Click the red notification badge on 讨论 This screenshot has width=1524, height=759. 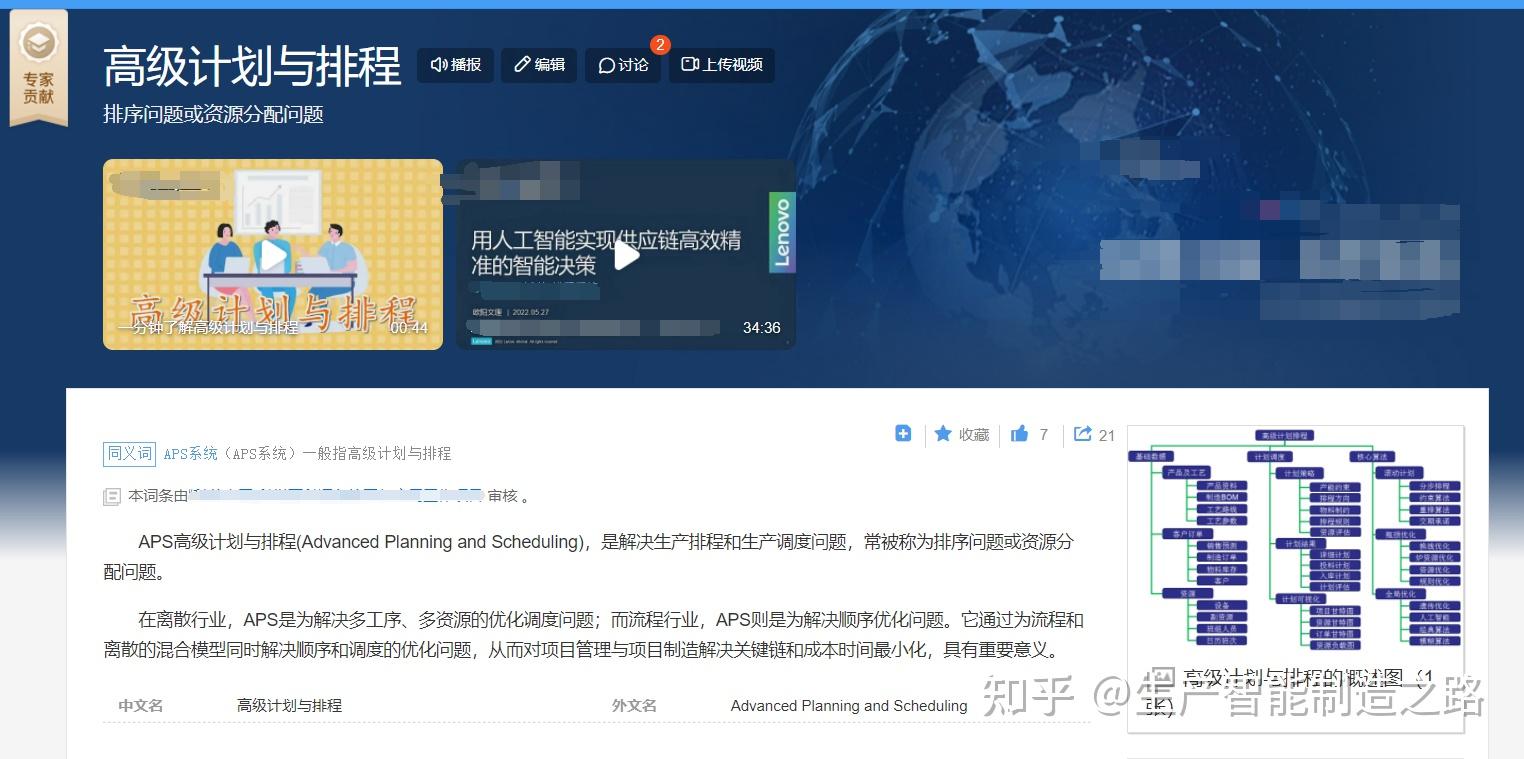click(659, 45)
